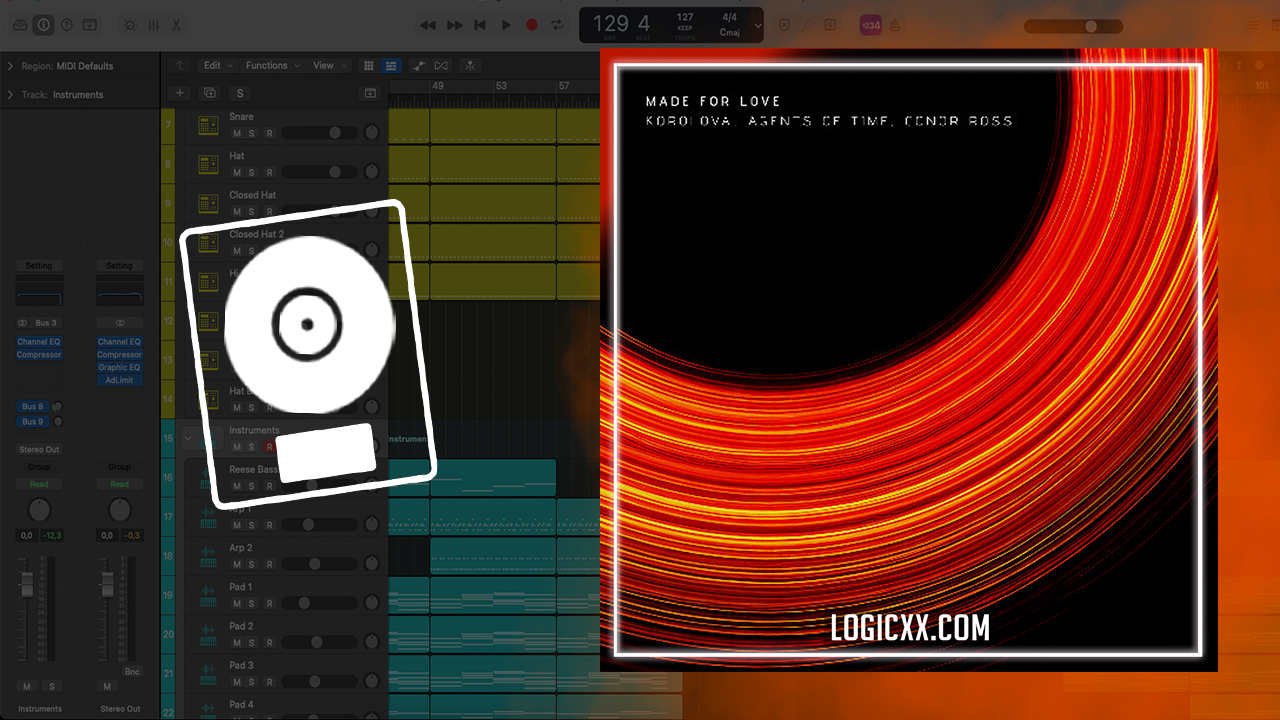Viewport: 1280px width, 720px height.
Task: Solo the Pad 1 track
Action: pos(252,603)
